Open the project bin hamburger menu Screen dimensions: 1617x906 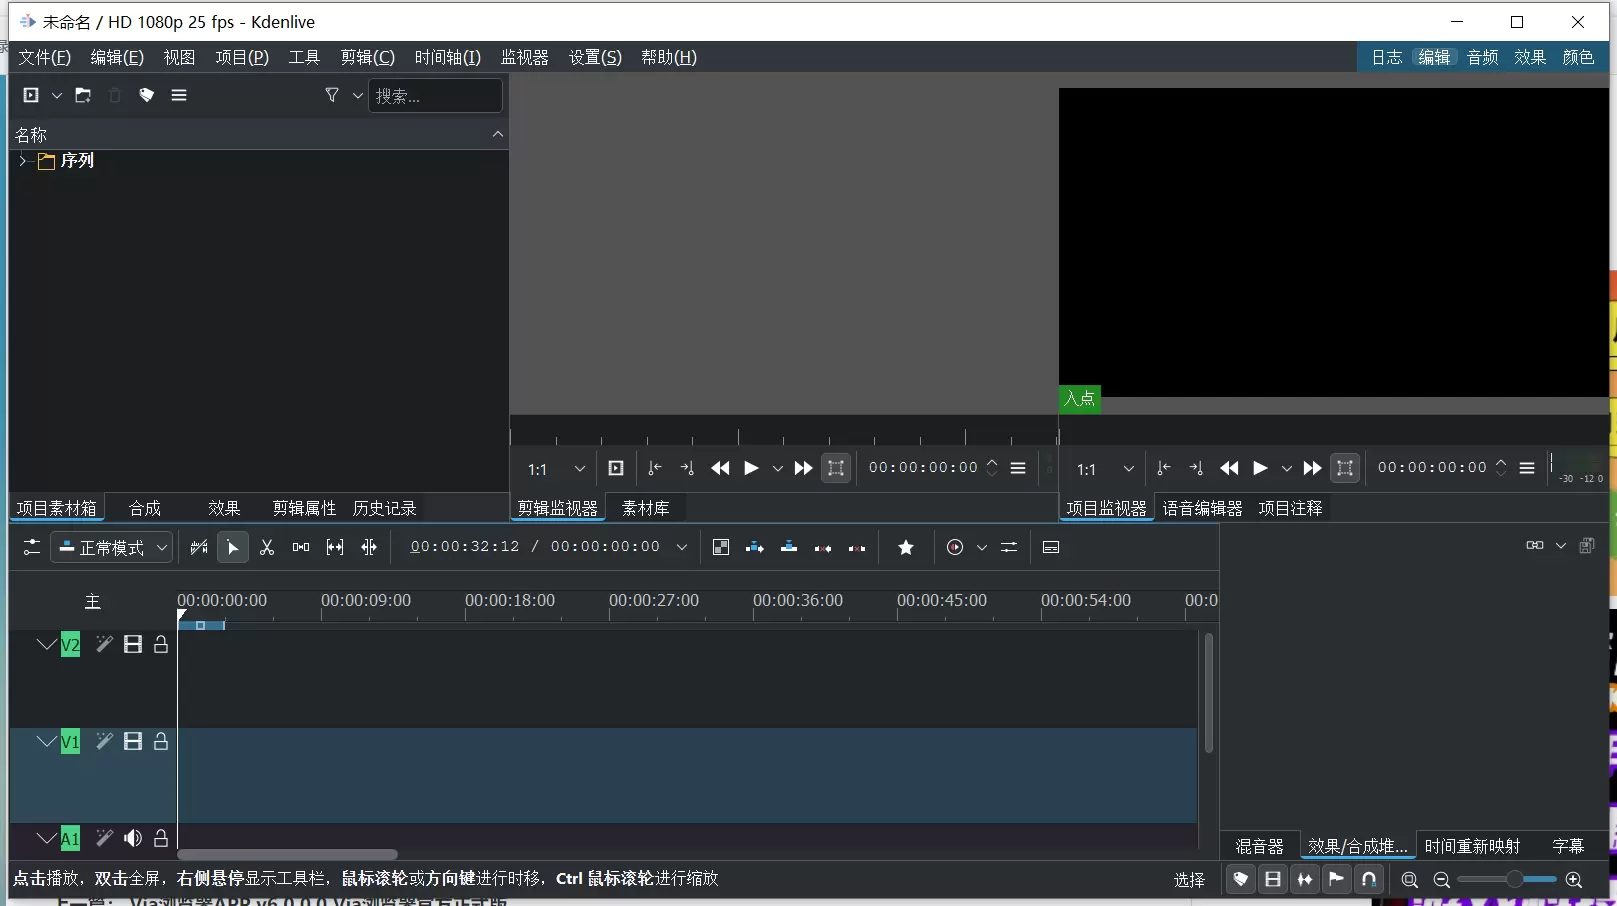tap(179, 95)
